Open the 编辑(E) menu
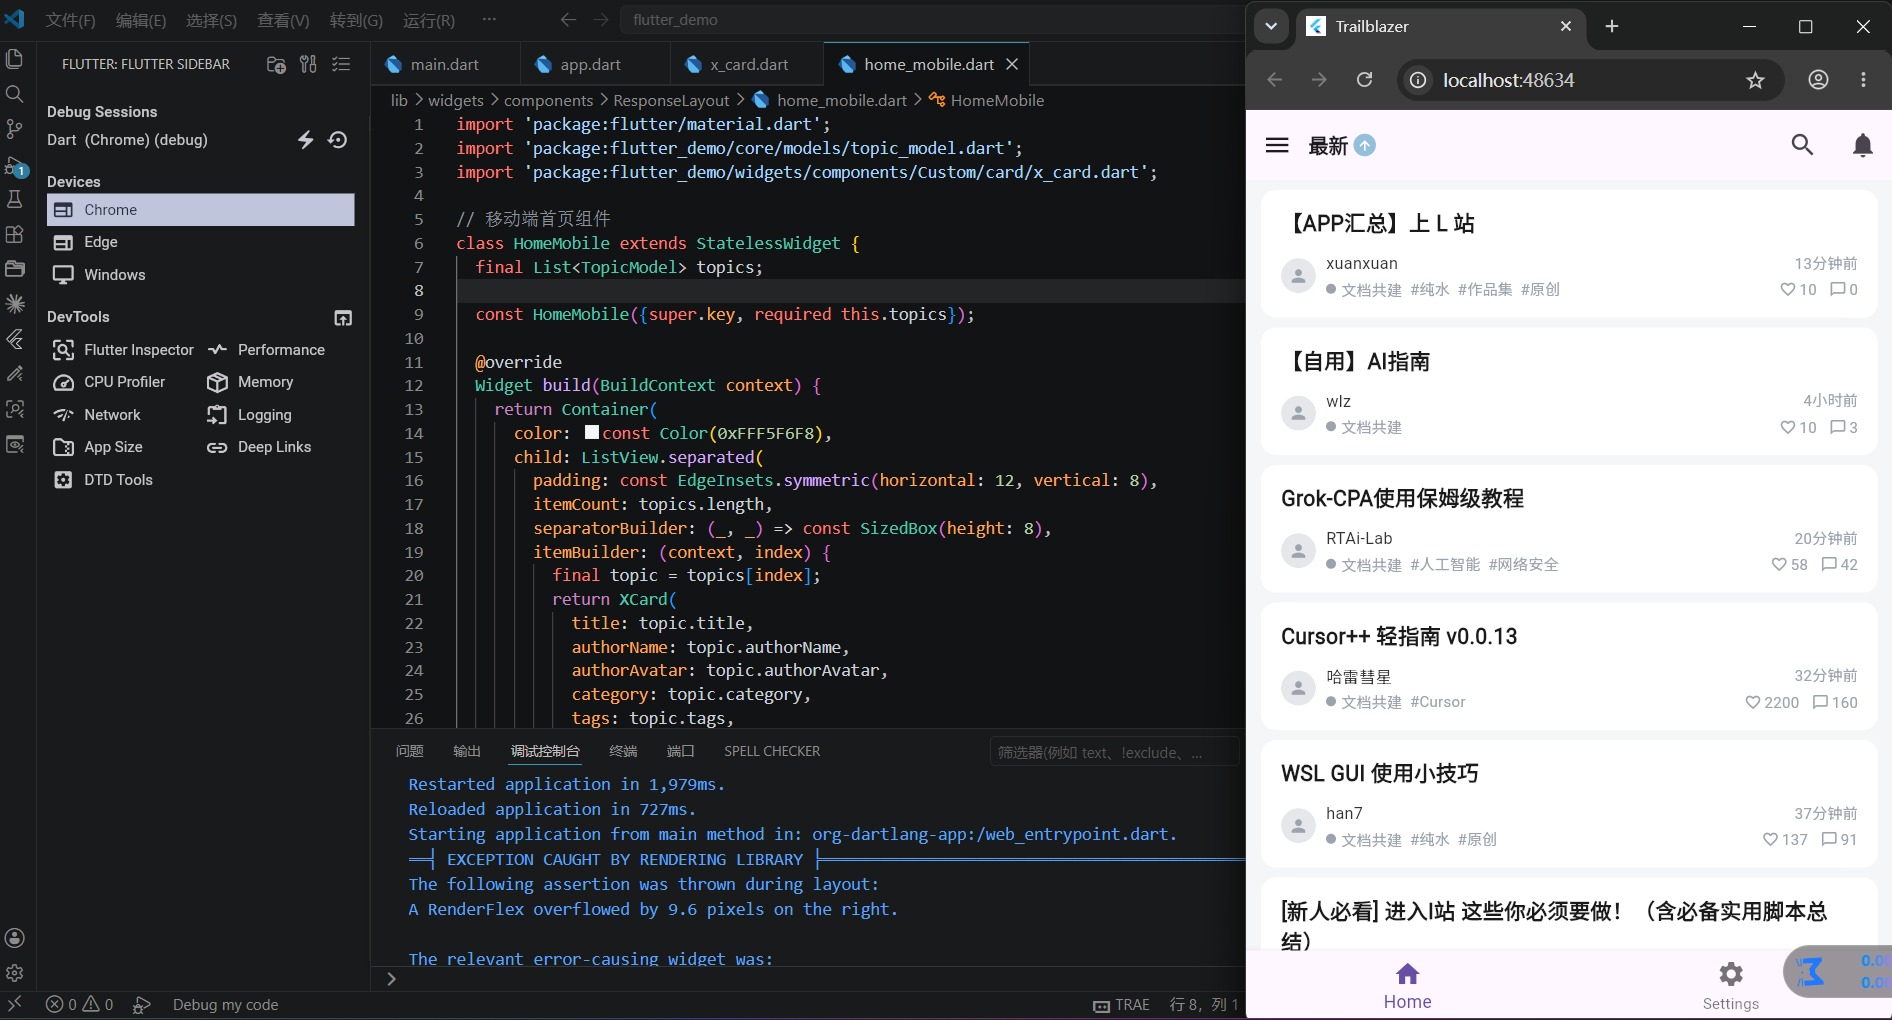This screenshot has height=1020, width=1892. click(141, 20)
